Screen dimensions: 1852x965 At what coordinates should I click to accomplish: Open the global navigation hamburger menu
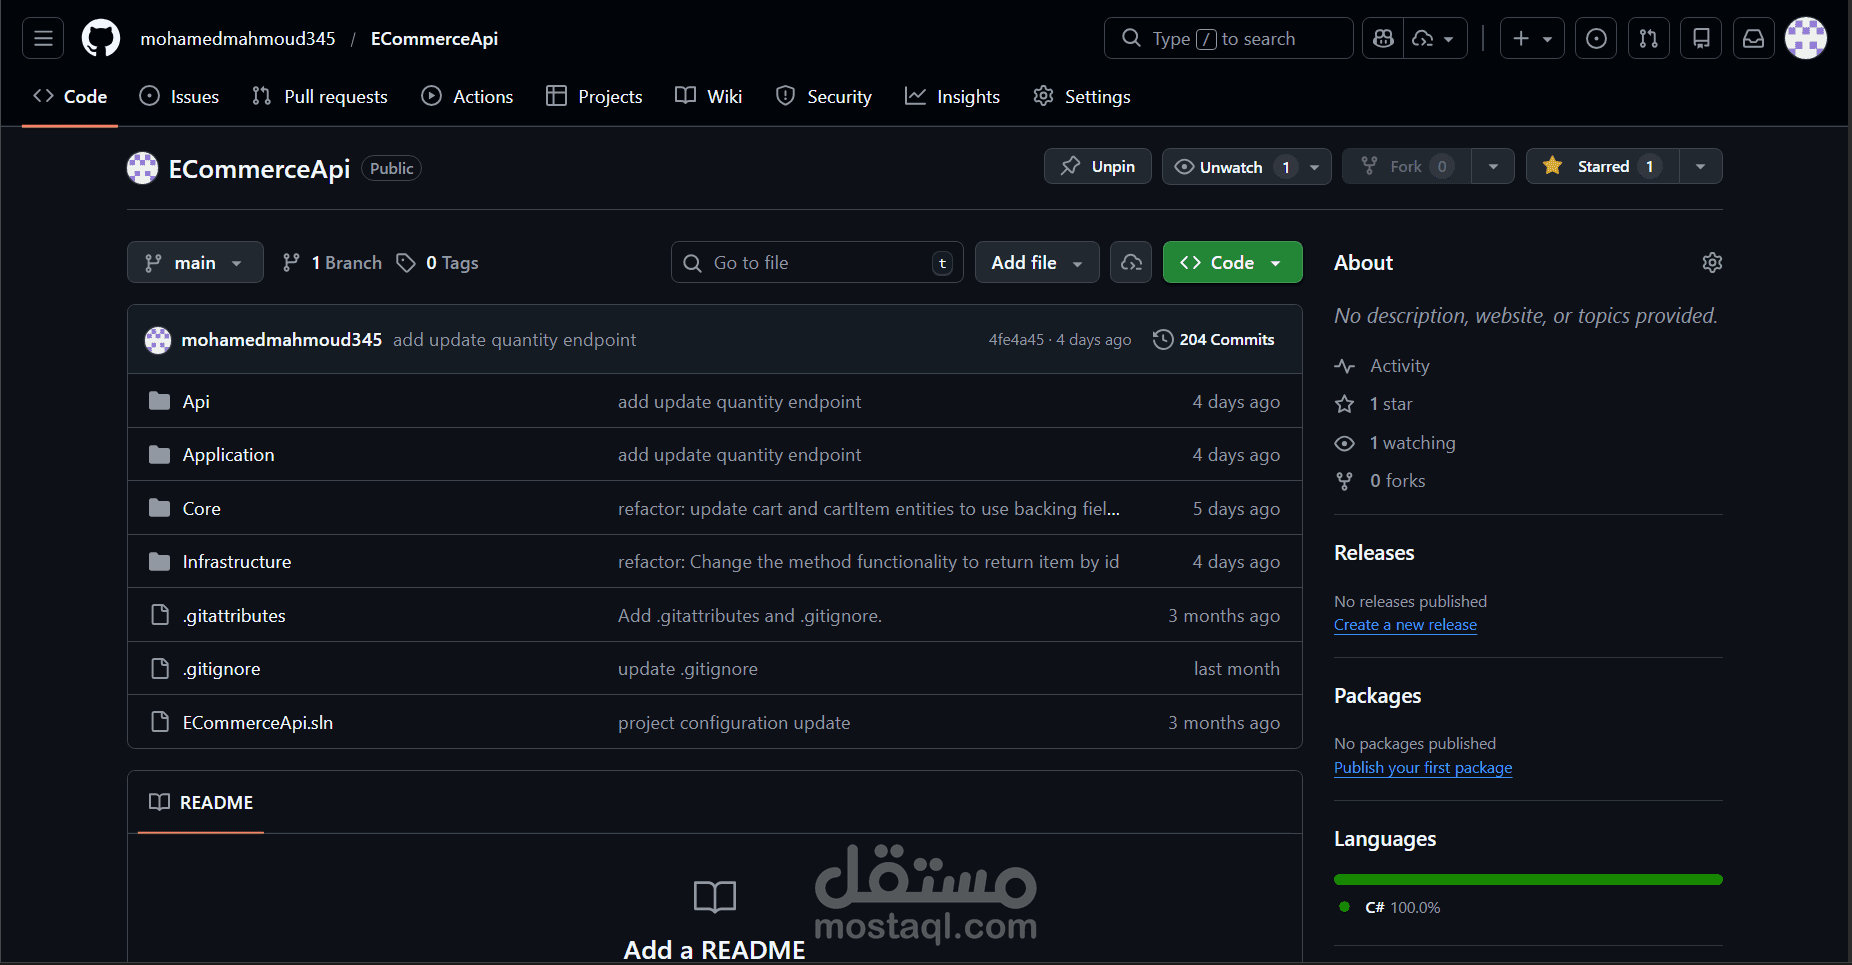tap(42, 38)
